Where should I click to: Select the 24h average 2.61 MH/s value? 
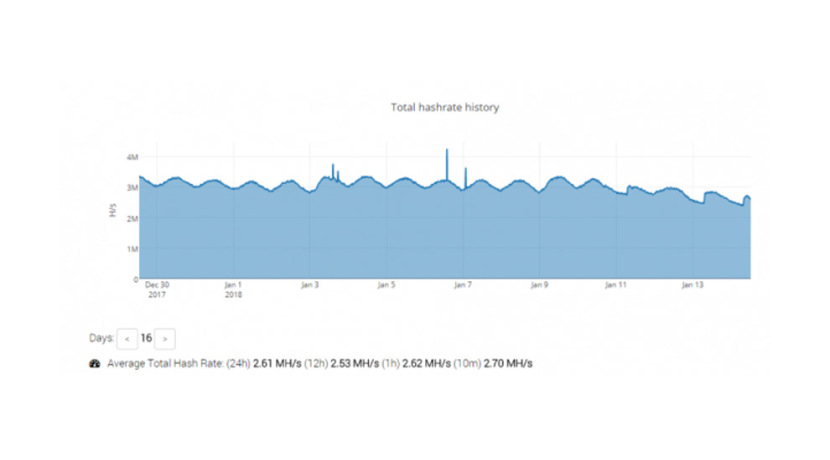pos(277,364)
